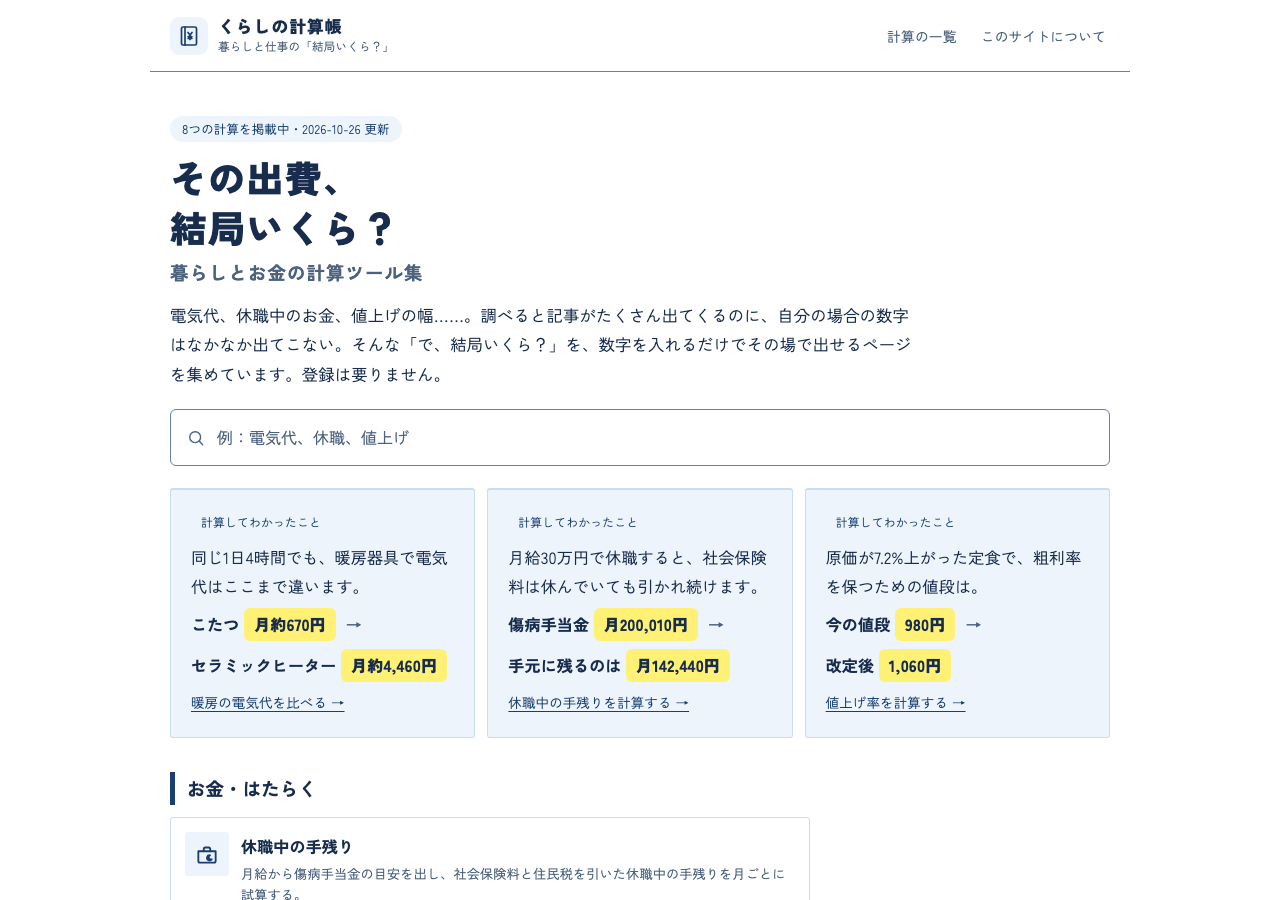Click the magnifying glass search icon

click(196, 438)
